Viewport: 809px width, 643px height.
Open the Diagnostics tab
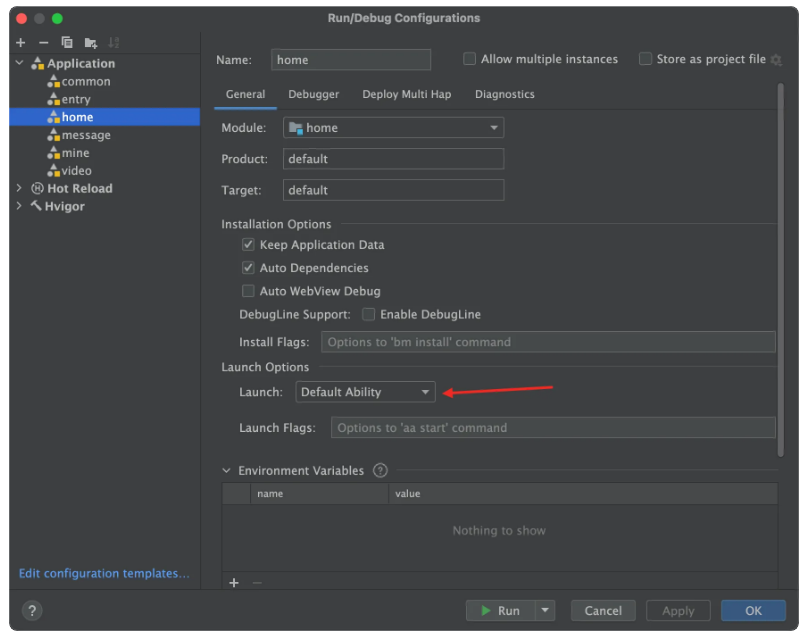coord(505,94)
